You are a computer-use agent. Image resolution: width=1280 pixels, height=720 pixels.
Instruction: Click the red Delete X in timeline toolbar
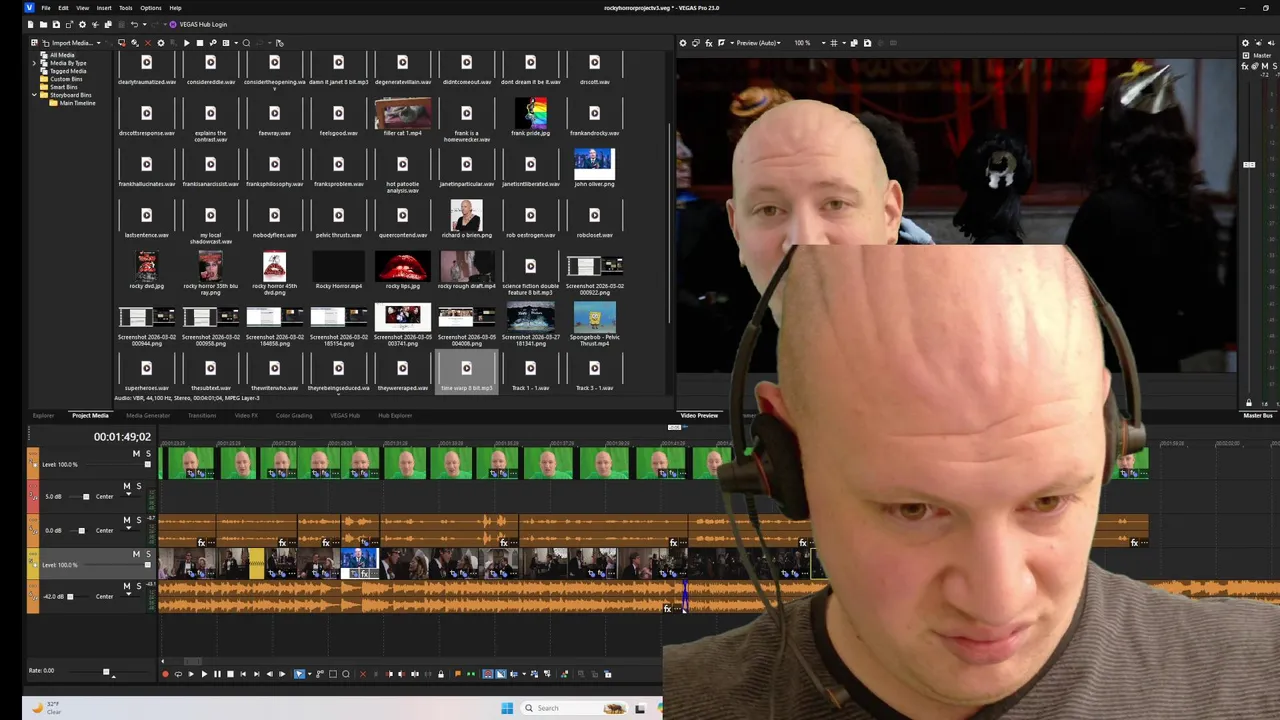tap(363, 674)
